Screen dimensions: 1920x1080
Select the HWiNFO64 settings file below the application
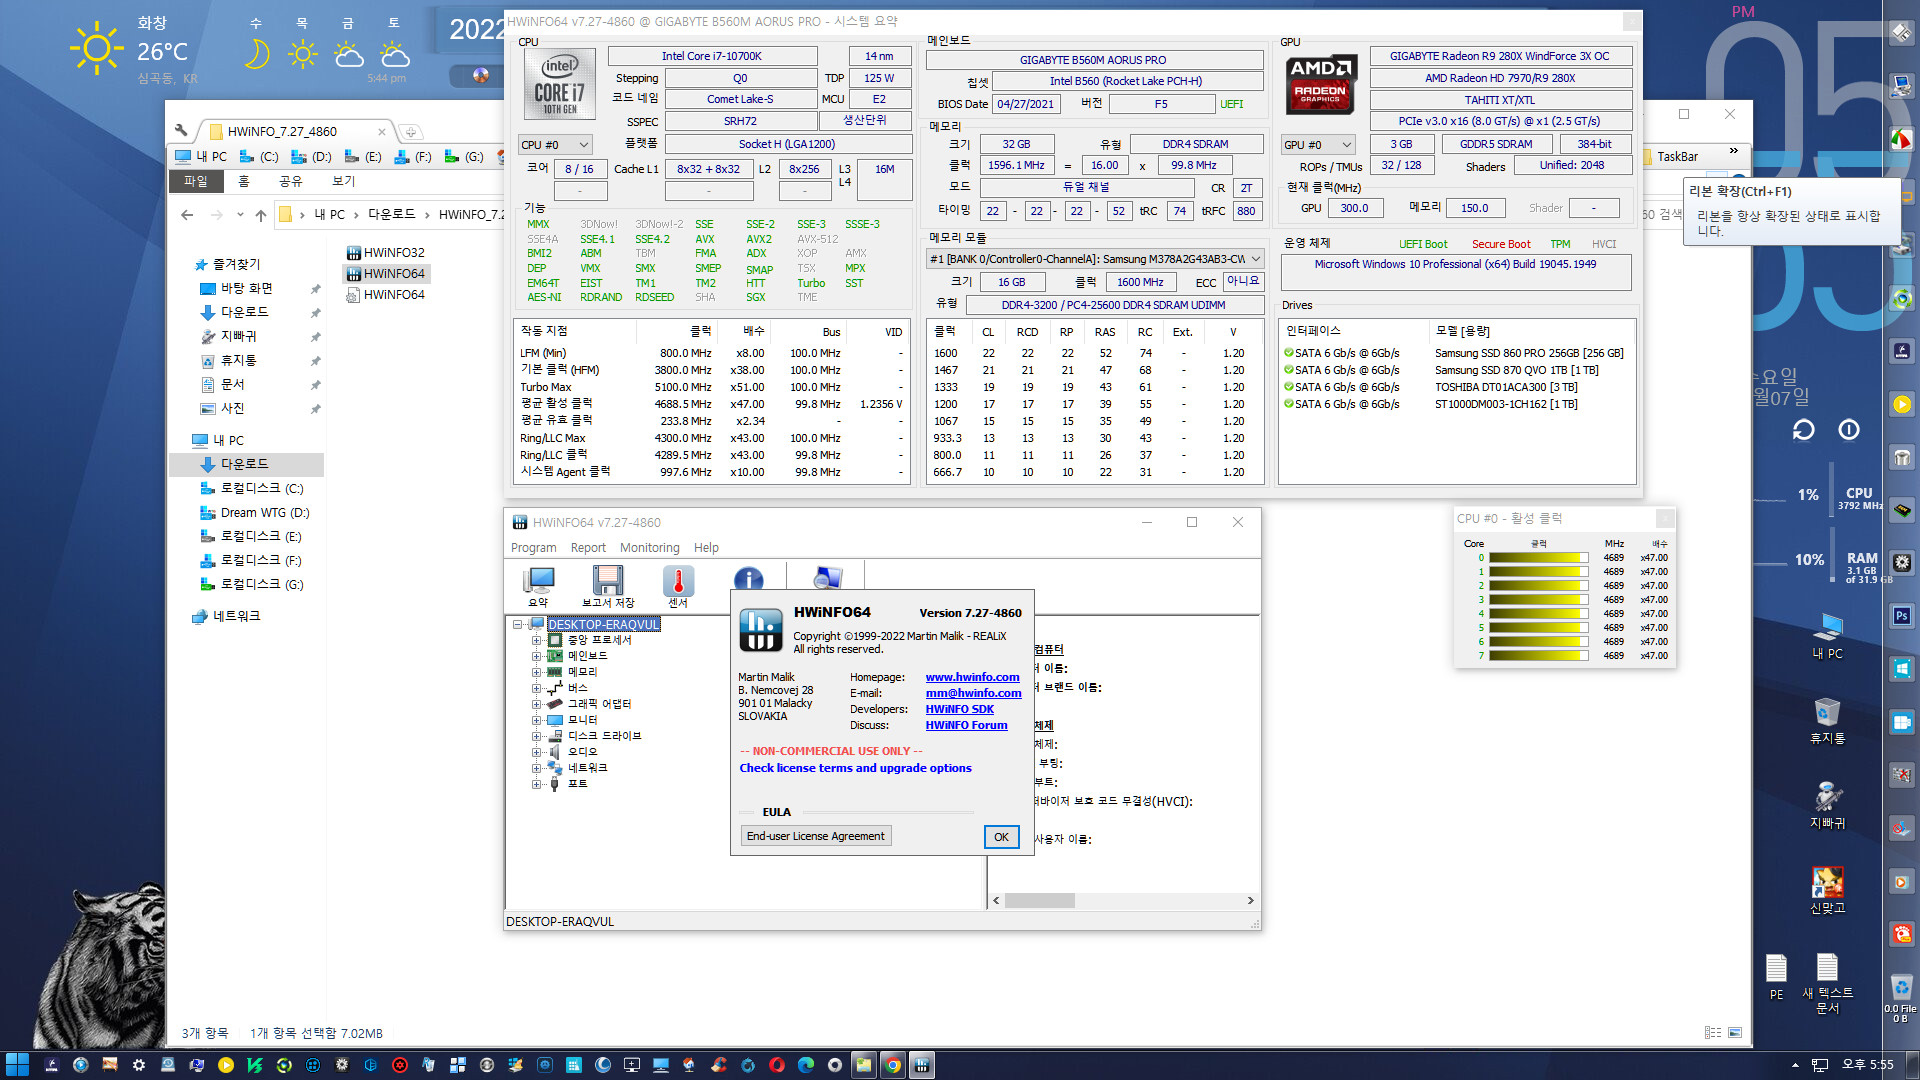click(x=385, y=295)
